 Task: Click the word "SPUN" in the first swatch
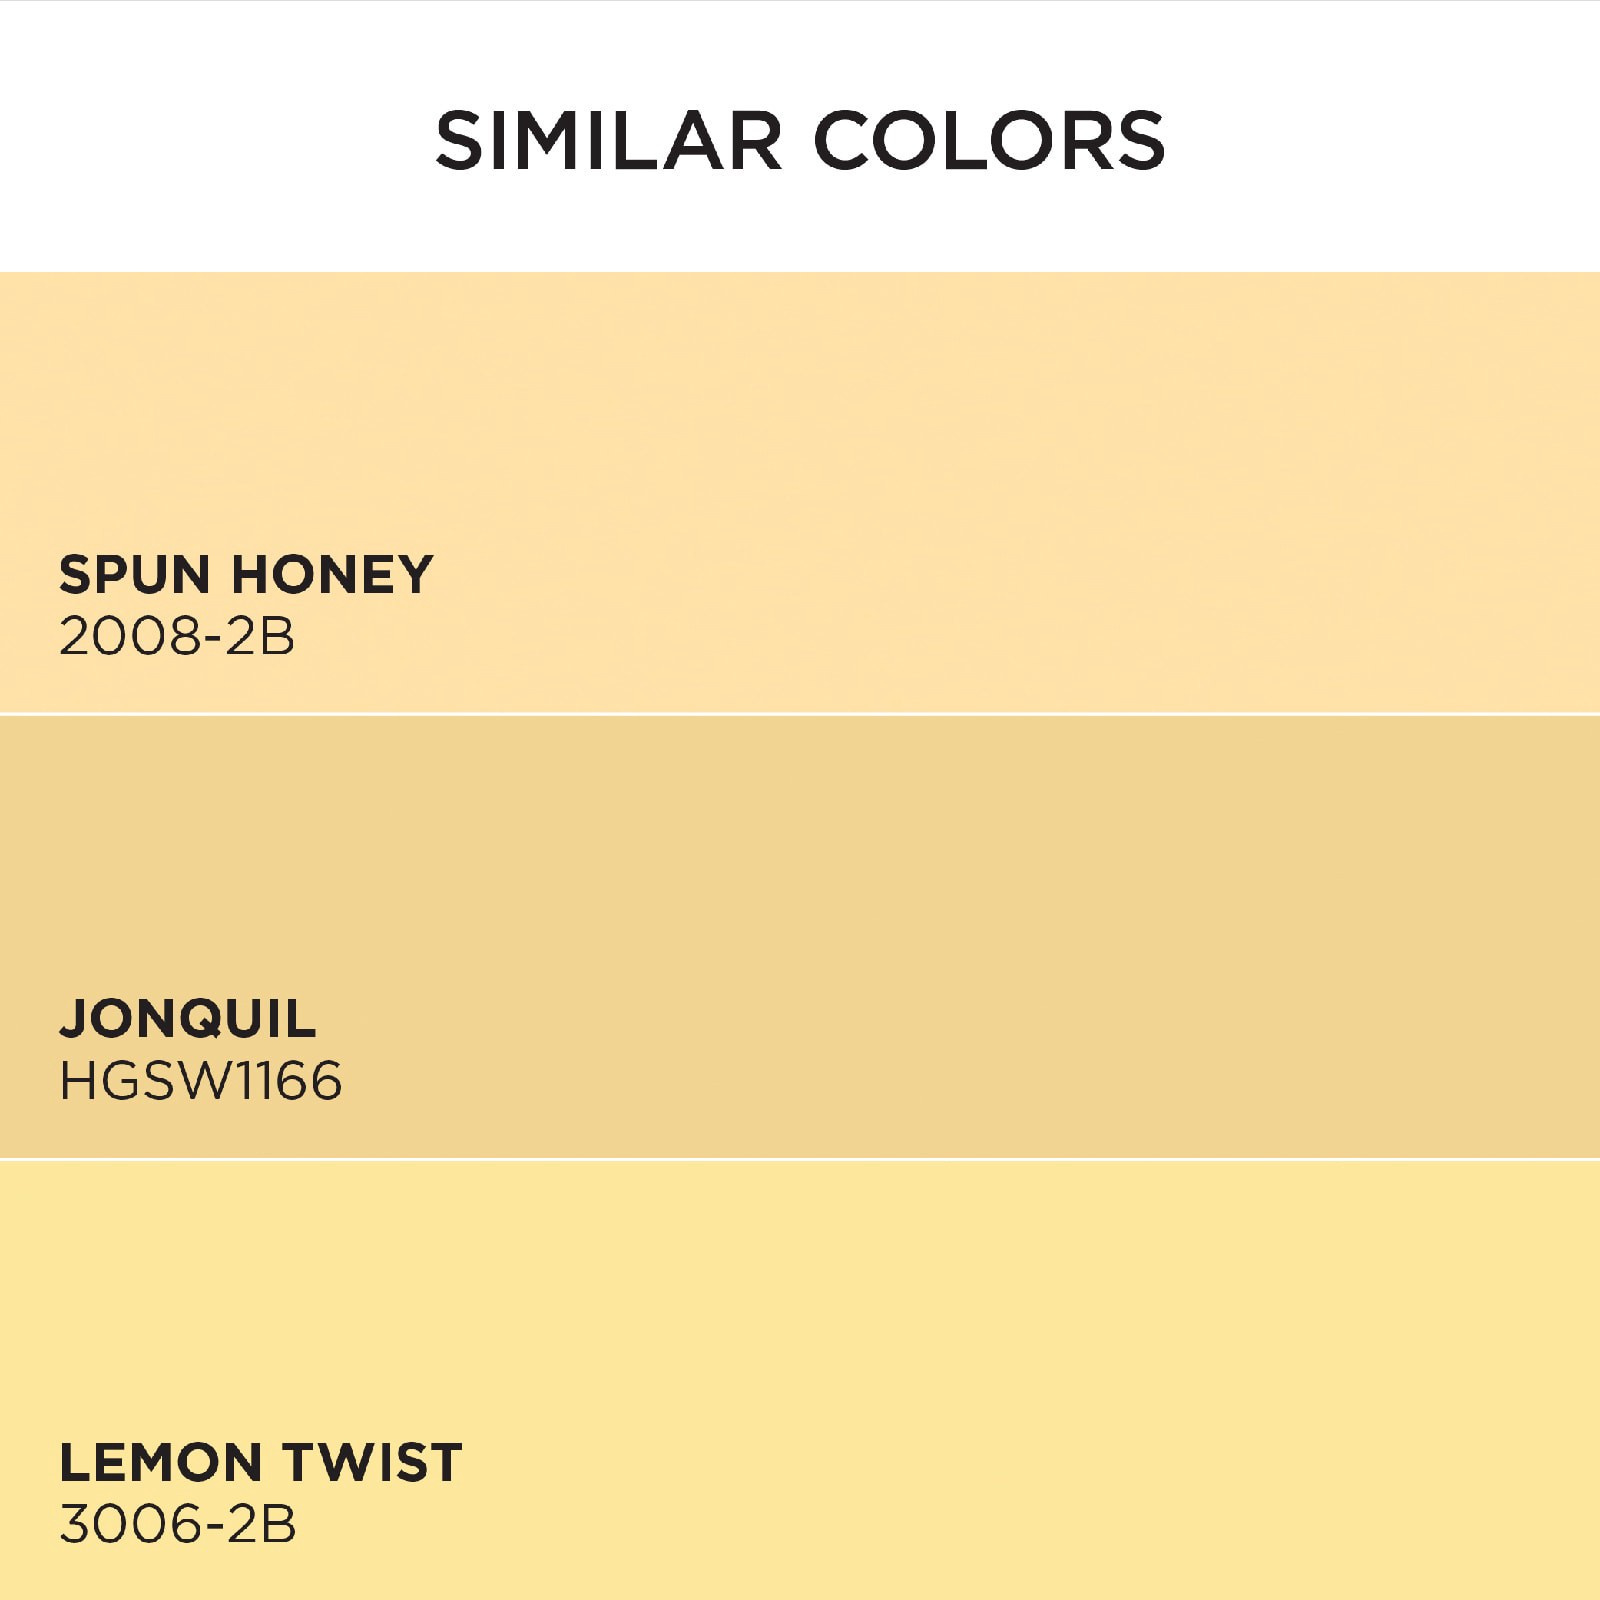pyautogui.click(x=134, y=575)
